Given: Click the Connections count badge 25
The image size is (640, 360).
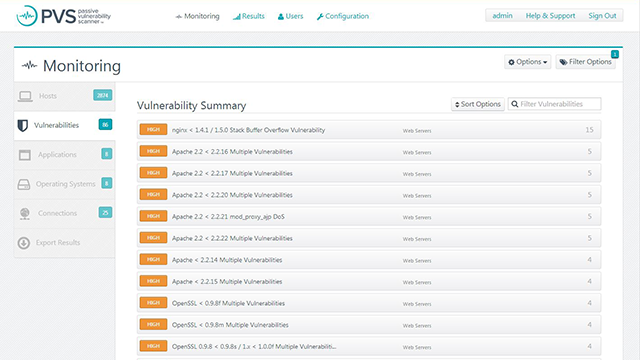Looking at the screenshot, I should [105, 212].
